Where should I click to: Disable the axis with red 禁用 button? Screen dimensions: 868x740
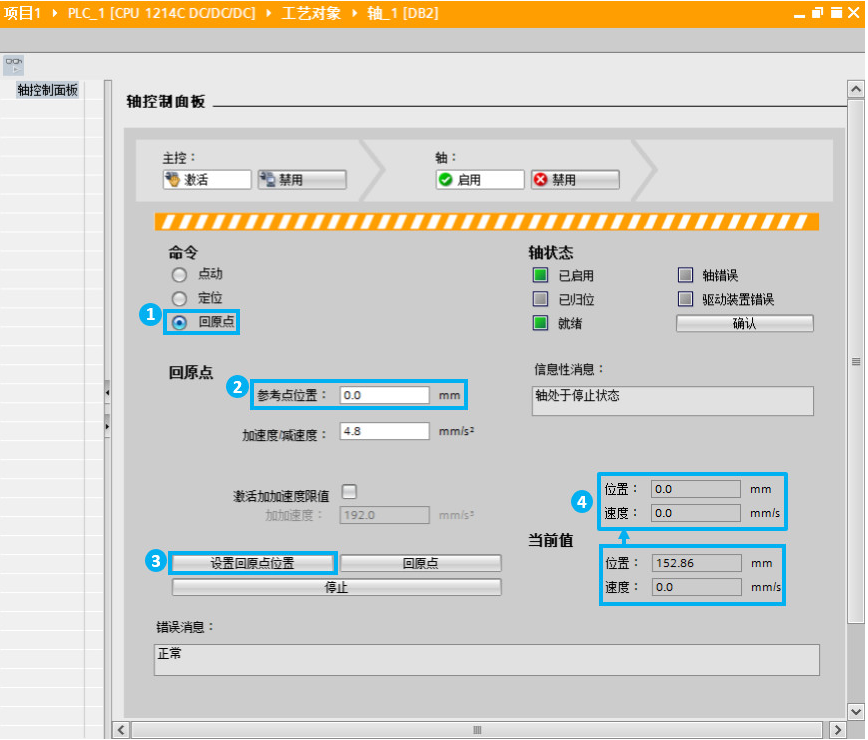575,180
